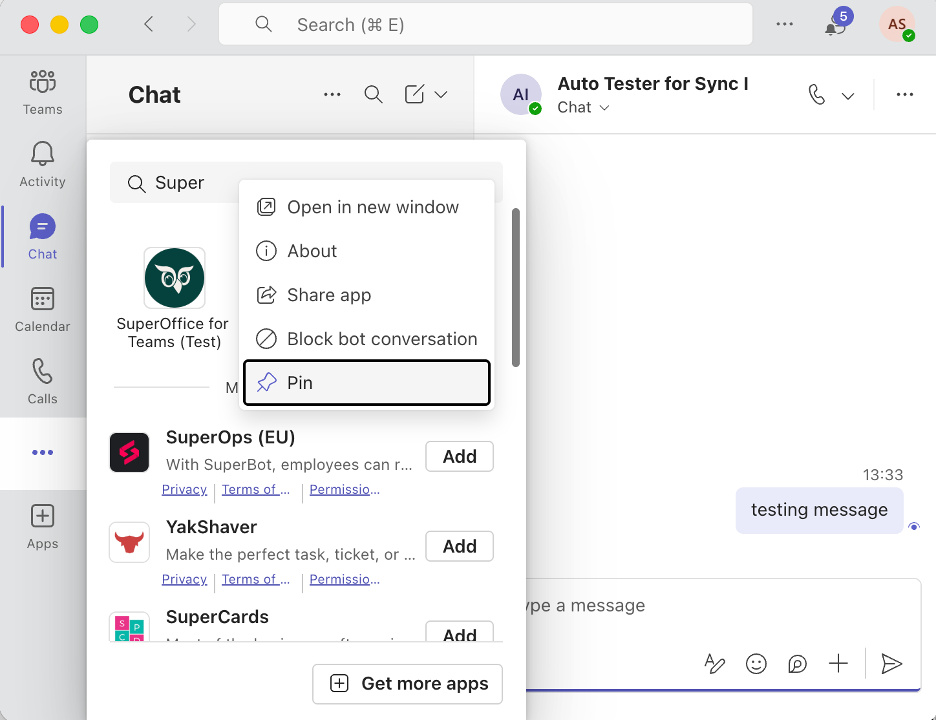Open chat list more options ellipsis
936x720 pixels.
tap(332, 94)
